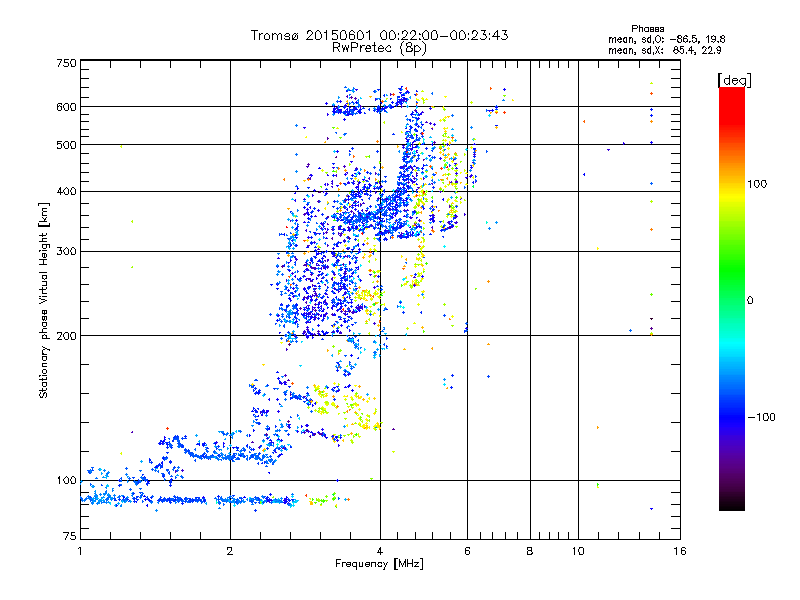Click the y-axis label '75'
This screenshot has width=800, height=600.
(70, 536)
